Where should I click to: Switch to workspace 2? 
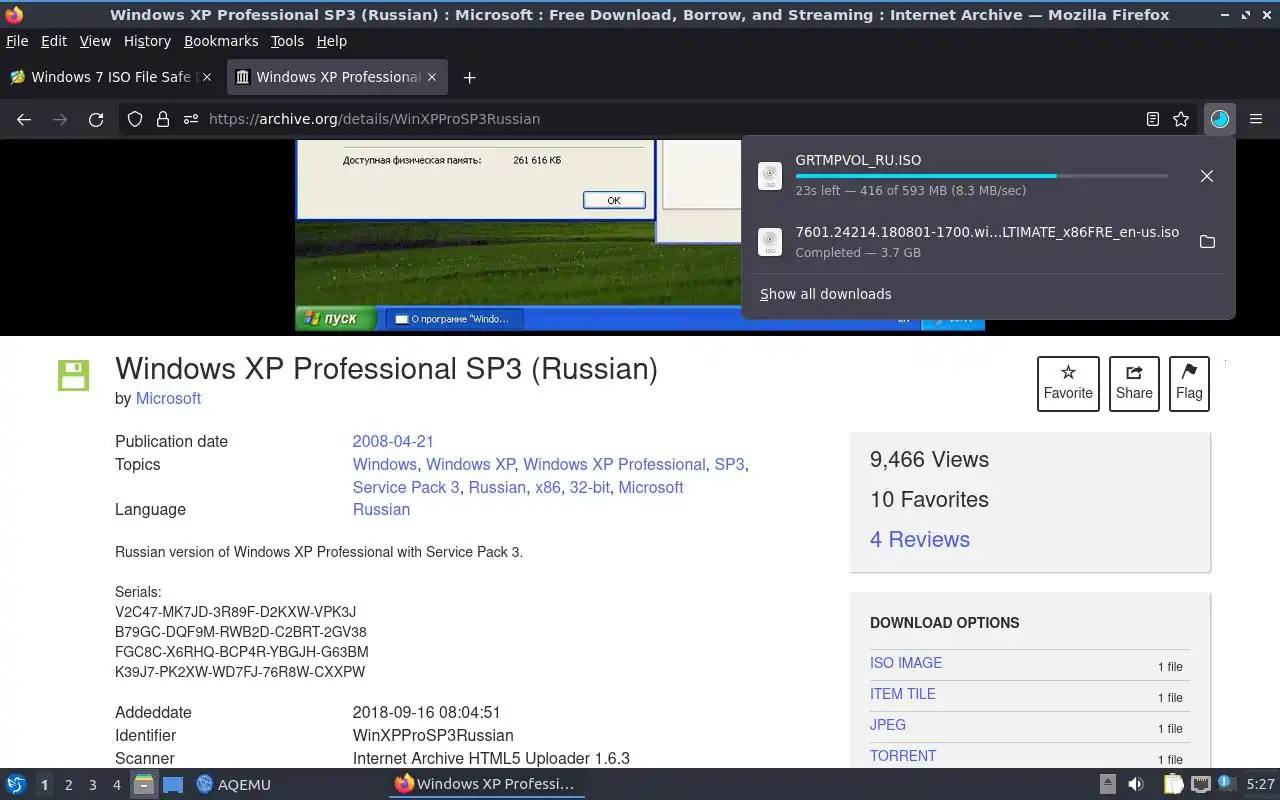(x=68, y=785)
